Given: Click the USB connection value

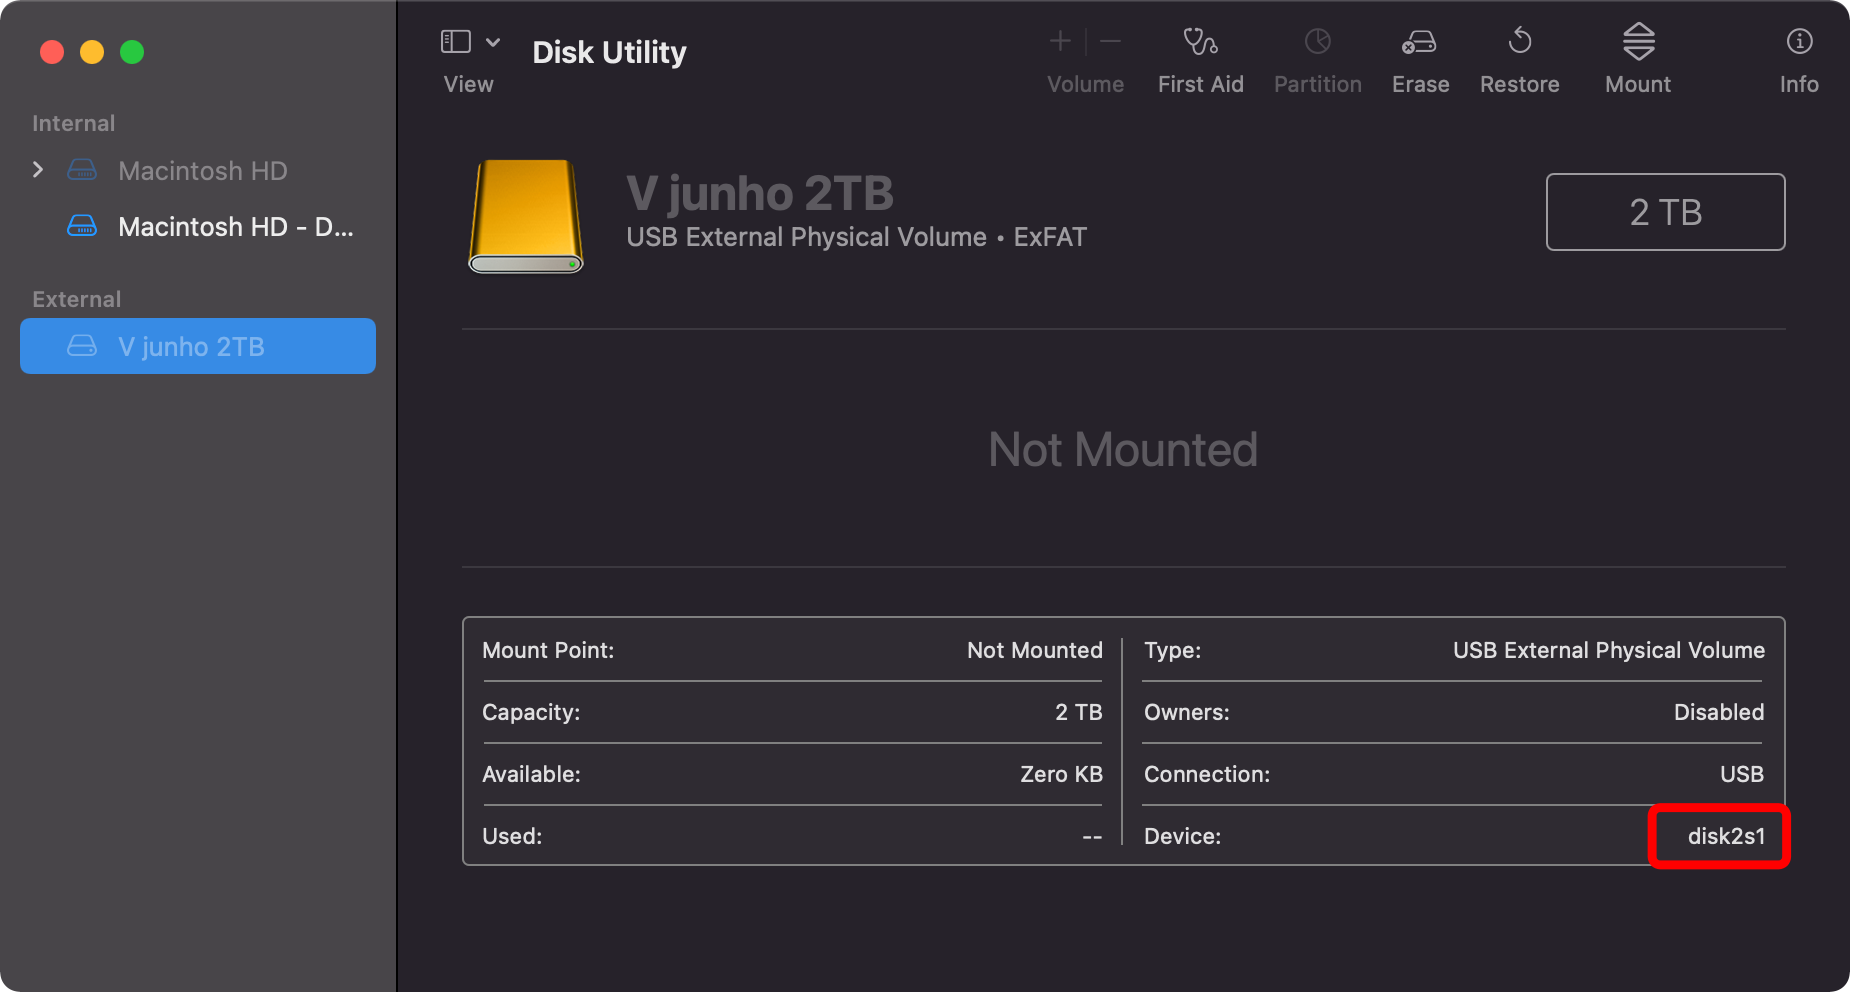Looking at the screenshot, I should tap(1742, 774).
